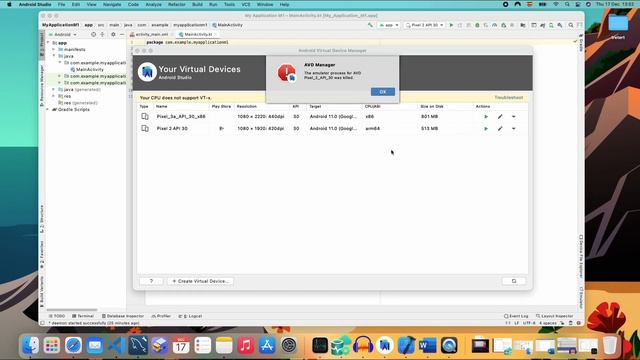Hide the project panel with minus icon
Screen dimensions: 640x360
click(x=122, y=35)
